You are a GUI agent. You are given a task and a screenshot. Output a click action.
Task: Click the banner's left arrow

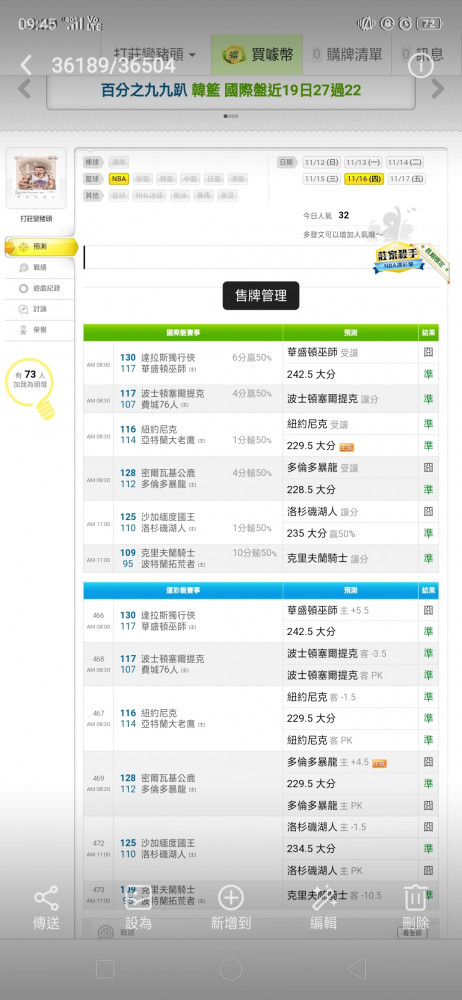point(24,89)
